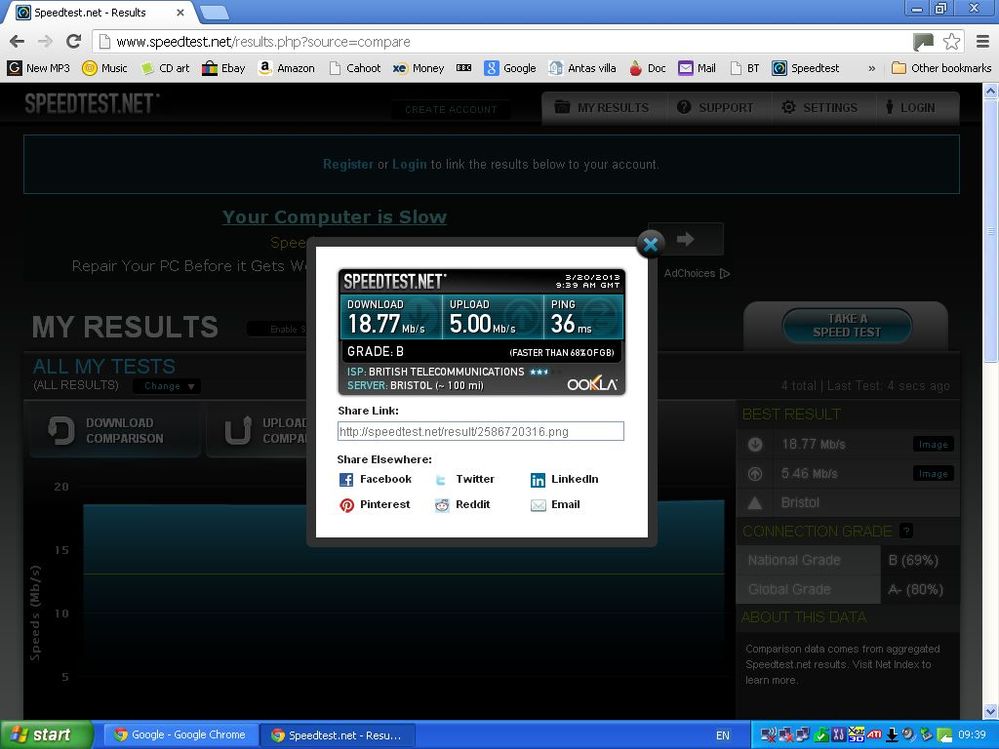Share result via Twitter icon
The width and height of the screenshot is (999, 749).
(x=441, y=480)
